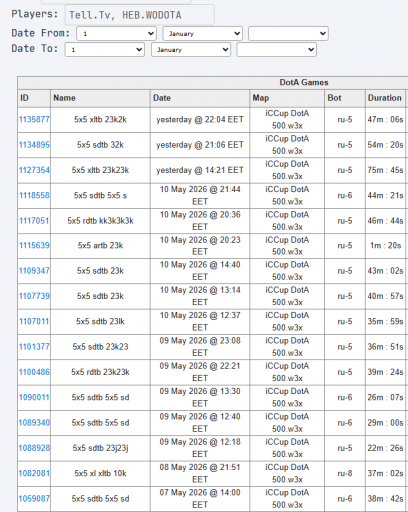Open game 1100486 link
Screen dimensions: 408x512
(x=34, y=372)
